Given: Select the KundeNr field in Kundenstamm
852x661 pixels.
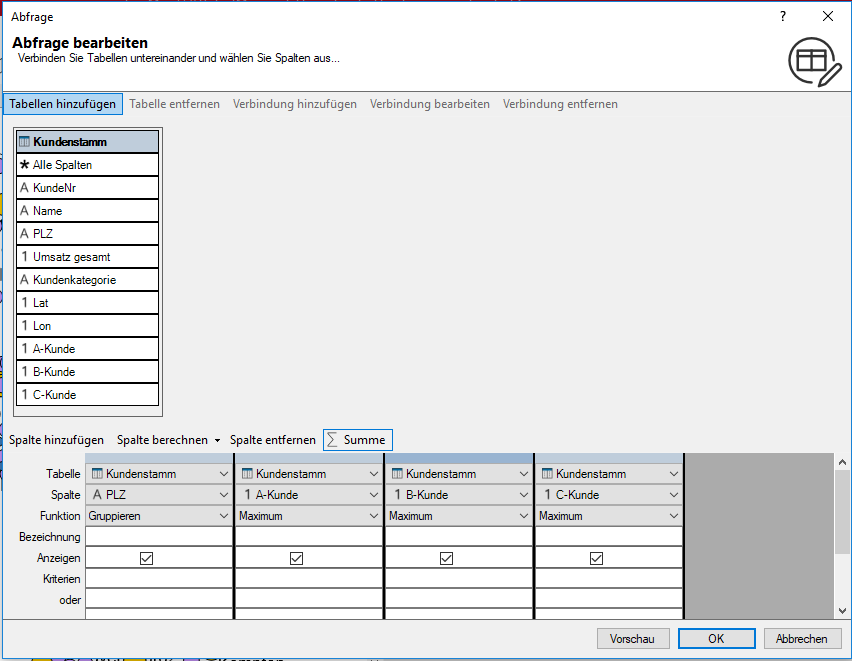Looking at the screenshot, I should [x=87, y=188].
